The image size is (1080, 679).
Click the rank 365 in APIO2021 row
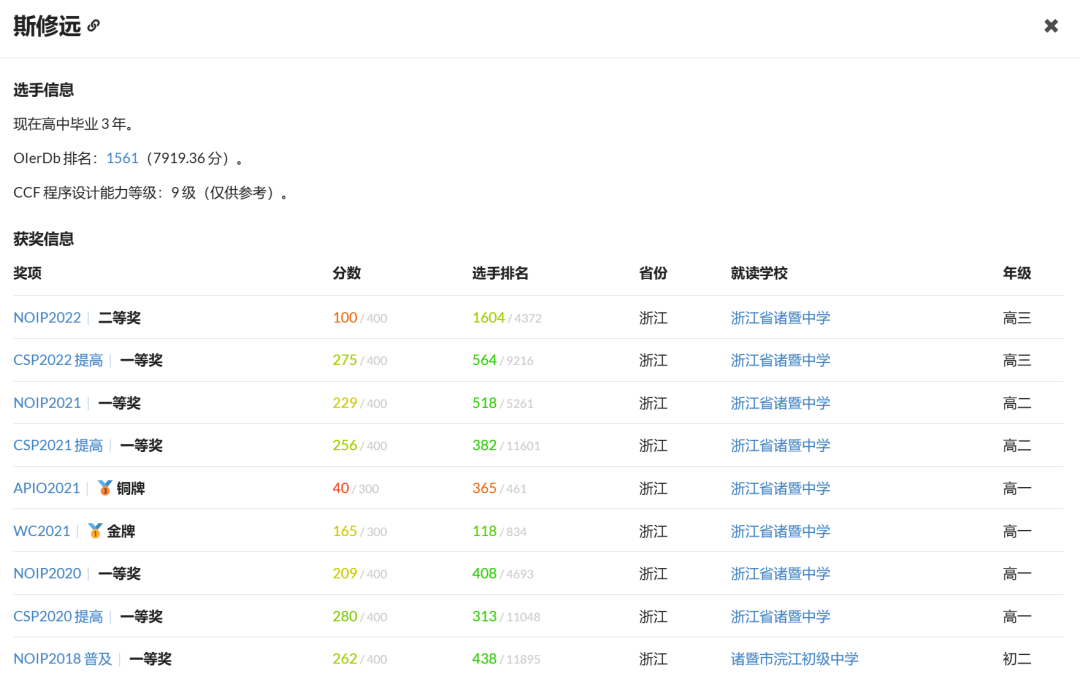[x=484, y=488]
